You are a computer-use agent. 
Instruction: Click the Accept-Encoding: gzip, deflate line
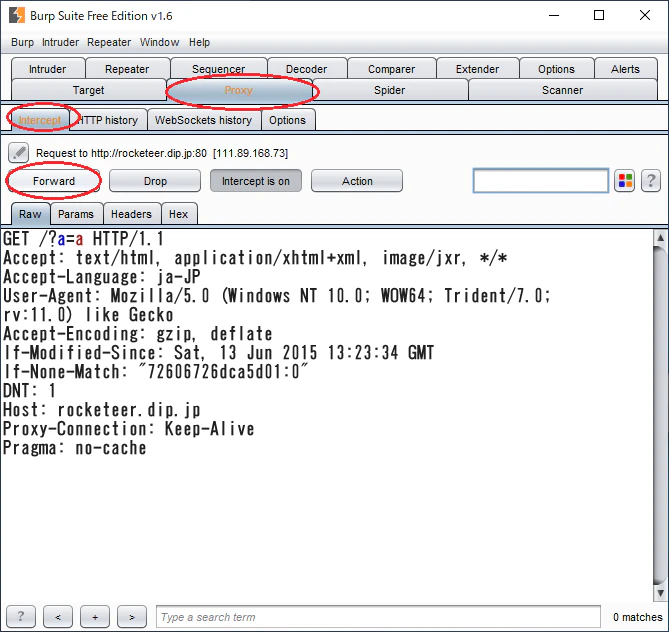click(138, 334)
